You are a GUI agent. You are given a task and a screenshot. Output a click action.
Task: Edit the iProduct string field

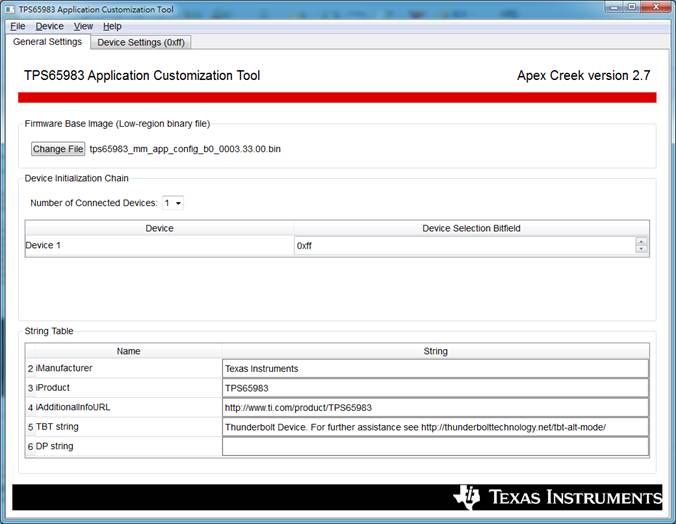tap(435, 388)
